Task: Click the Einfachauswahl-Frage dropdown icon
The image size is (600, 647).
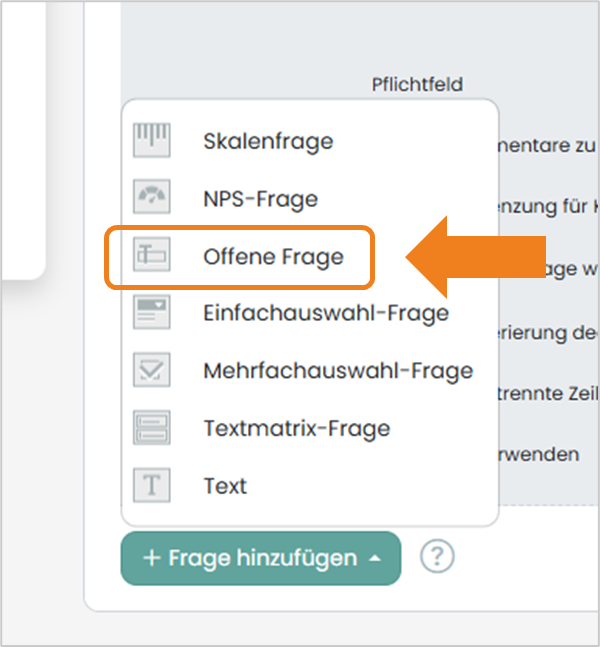Action: tap(151, 312)
